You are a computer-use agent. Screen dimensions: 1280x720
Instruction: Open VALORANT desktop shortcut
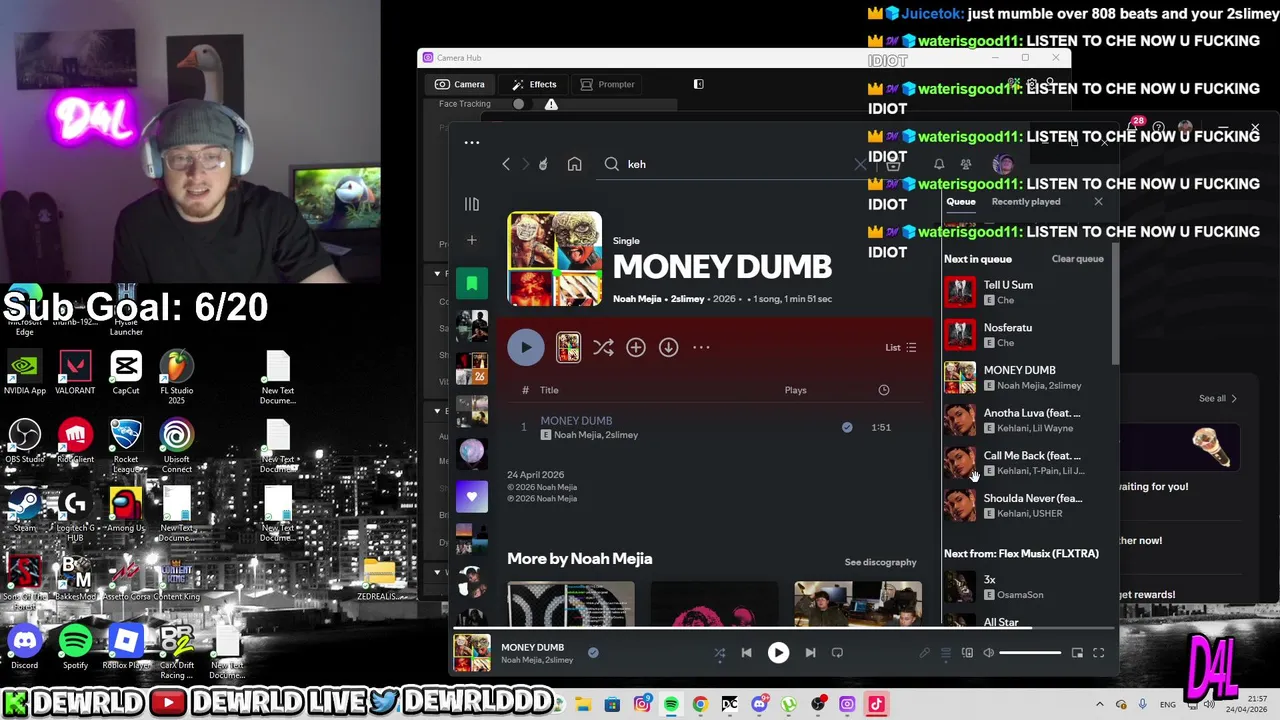pyautogui.click(x=75, y=372)
